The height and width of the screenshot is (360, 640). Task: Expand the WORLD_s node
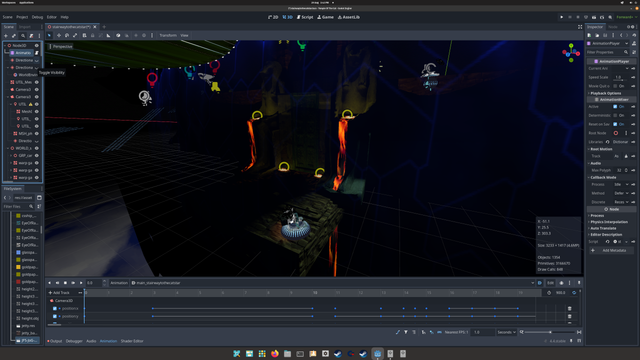pos(8,148)
